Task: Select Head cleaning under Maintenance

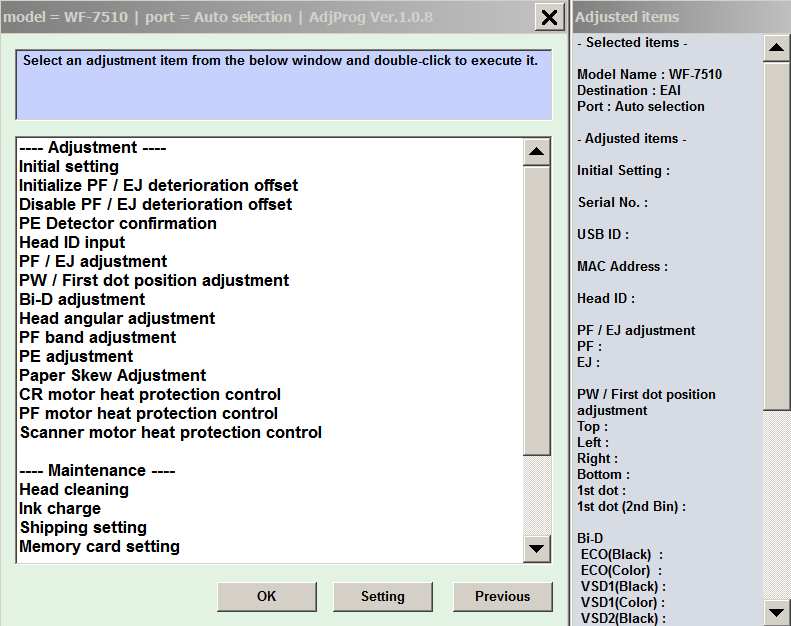Action: pos(74,489)
